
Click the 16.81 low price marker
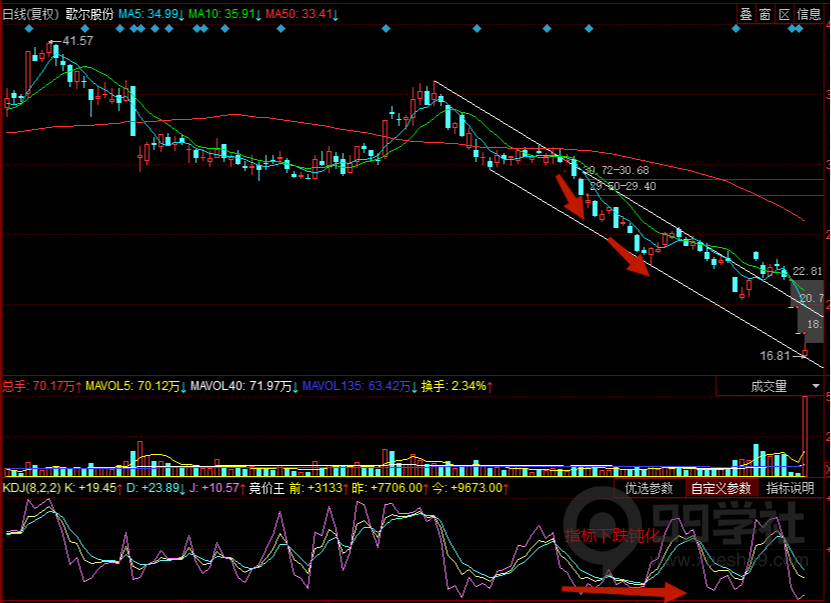[776, 355]
